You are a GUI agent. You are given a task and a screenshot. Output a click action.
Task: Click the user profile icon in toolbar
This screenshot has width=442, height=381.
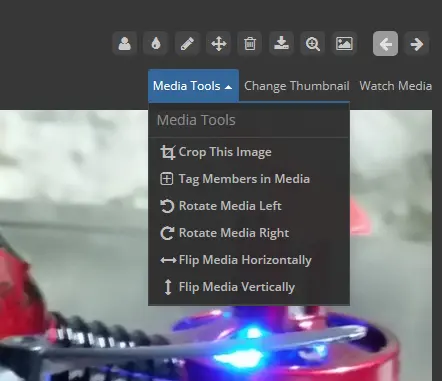tap(124, 44)
